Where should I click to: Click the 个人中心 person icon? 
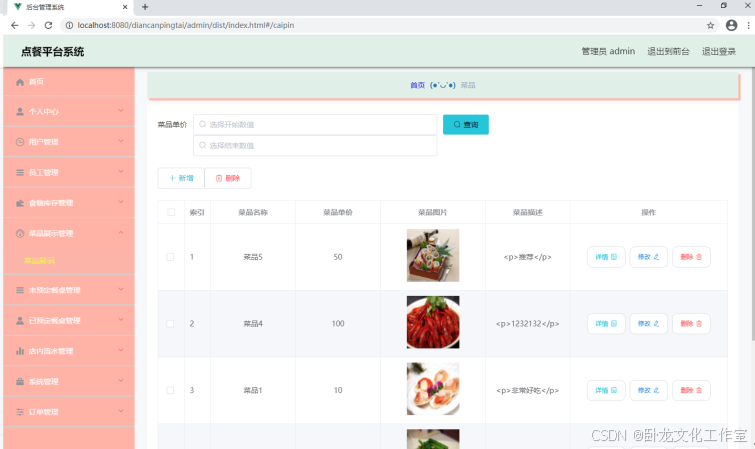pos(20,112)
